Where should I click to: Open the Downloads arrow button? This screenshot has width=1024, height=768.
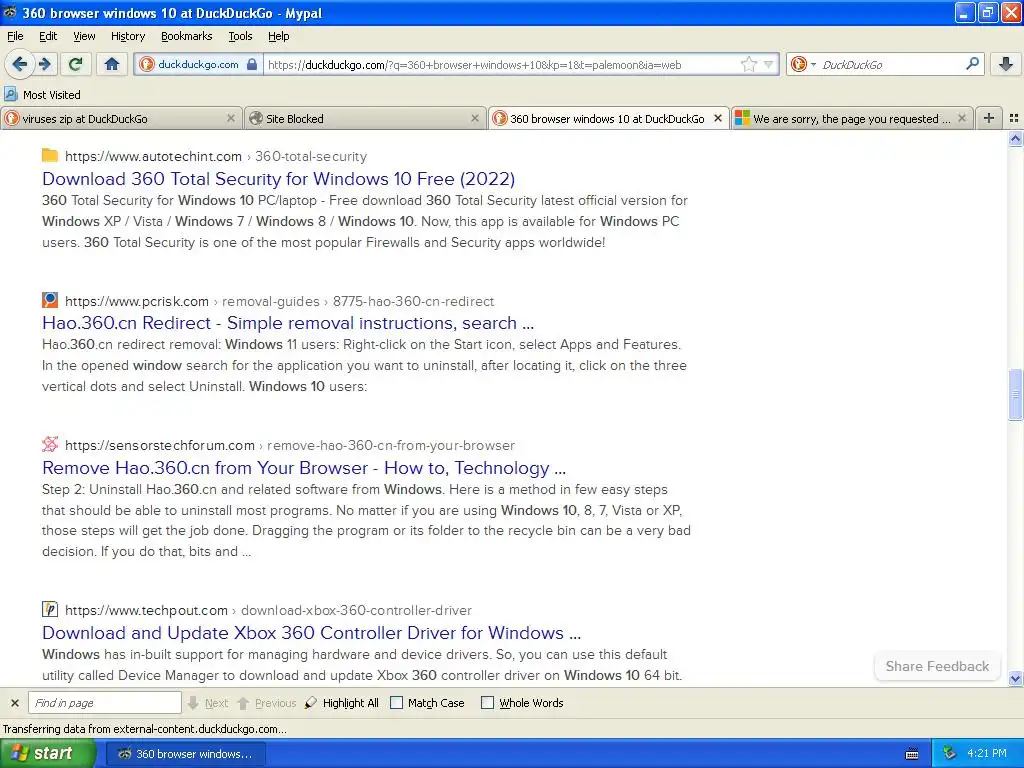pyautogui.click(x=1006, y=64)
